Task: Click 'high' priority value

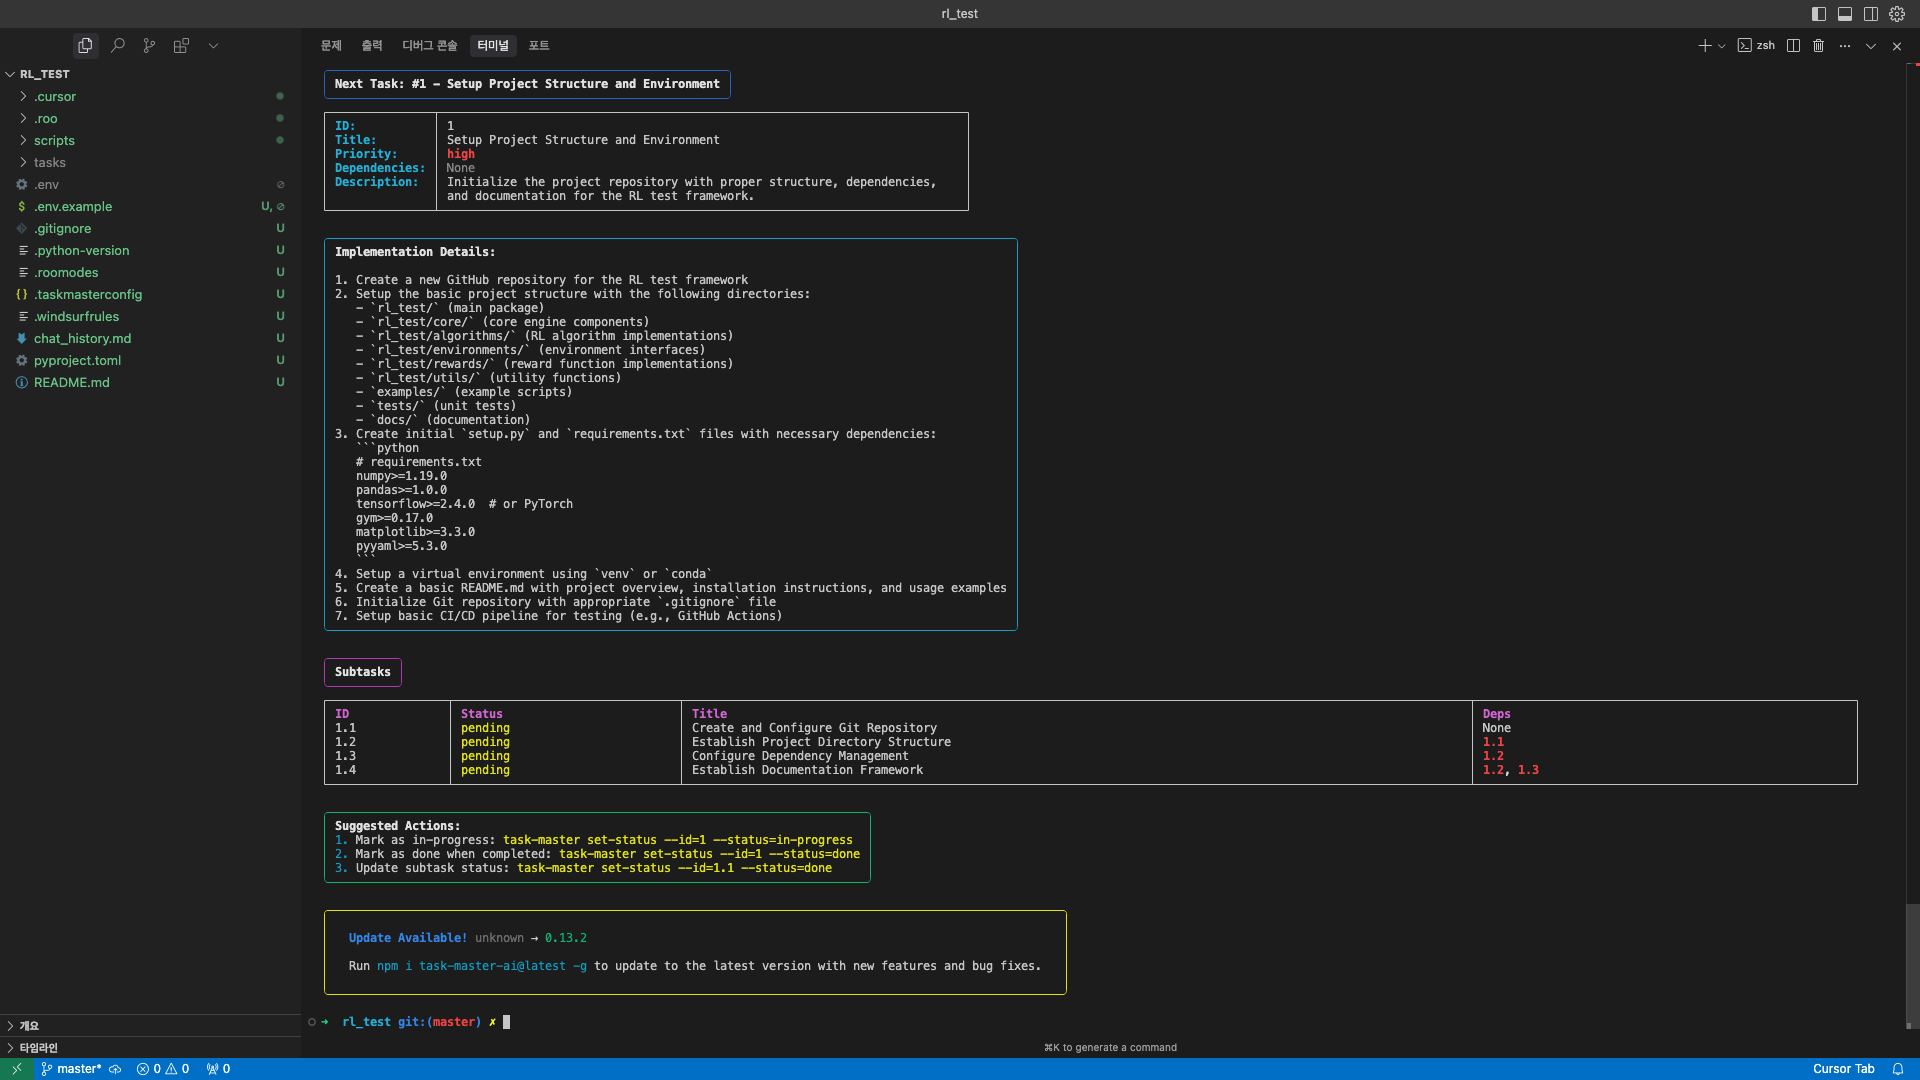Action: click(460, 154)
